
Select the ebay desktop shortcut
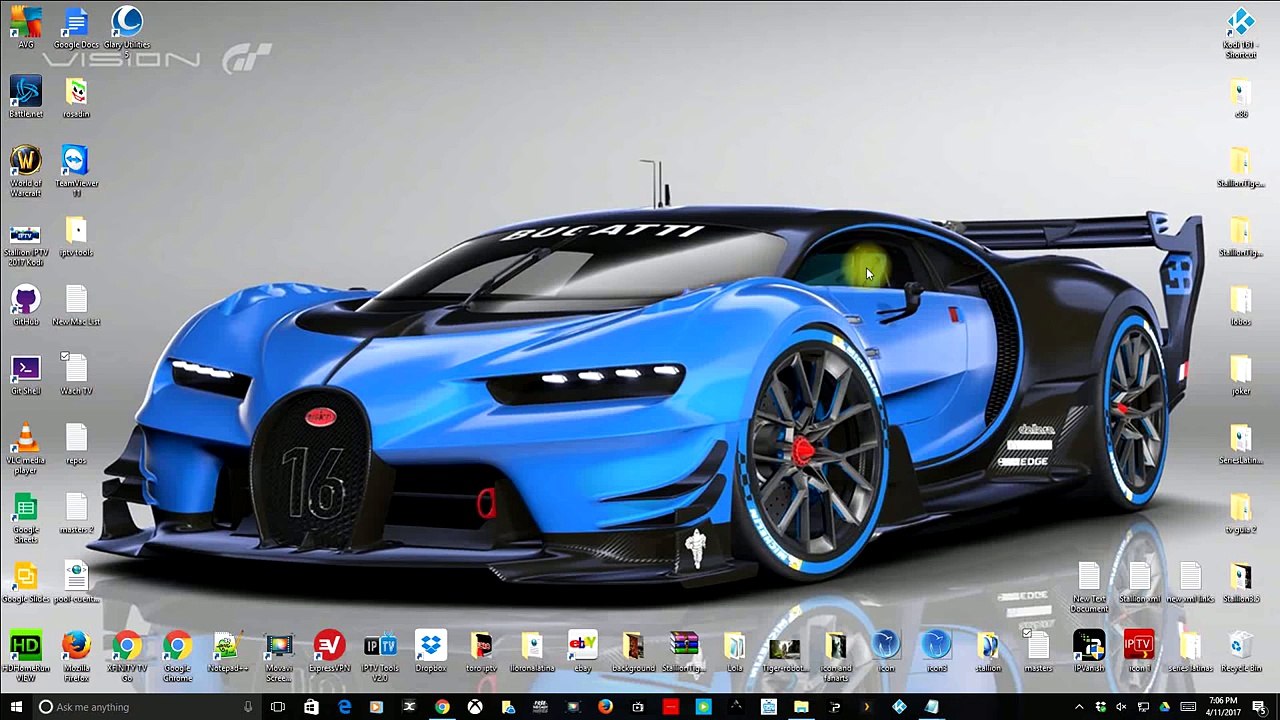(582, 652)
